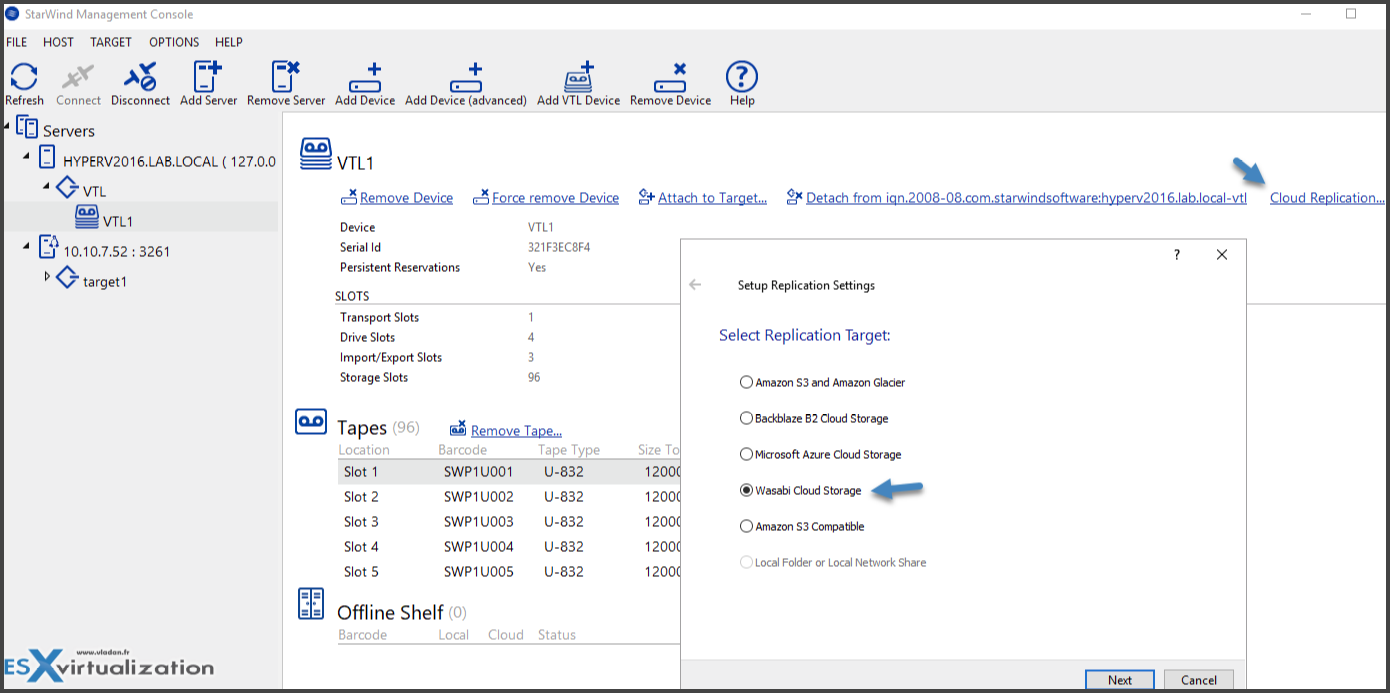This screenshot has width=1390, height=693.
Task: Select the Slot 2 tape row
Action: [509, 497]
